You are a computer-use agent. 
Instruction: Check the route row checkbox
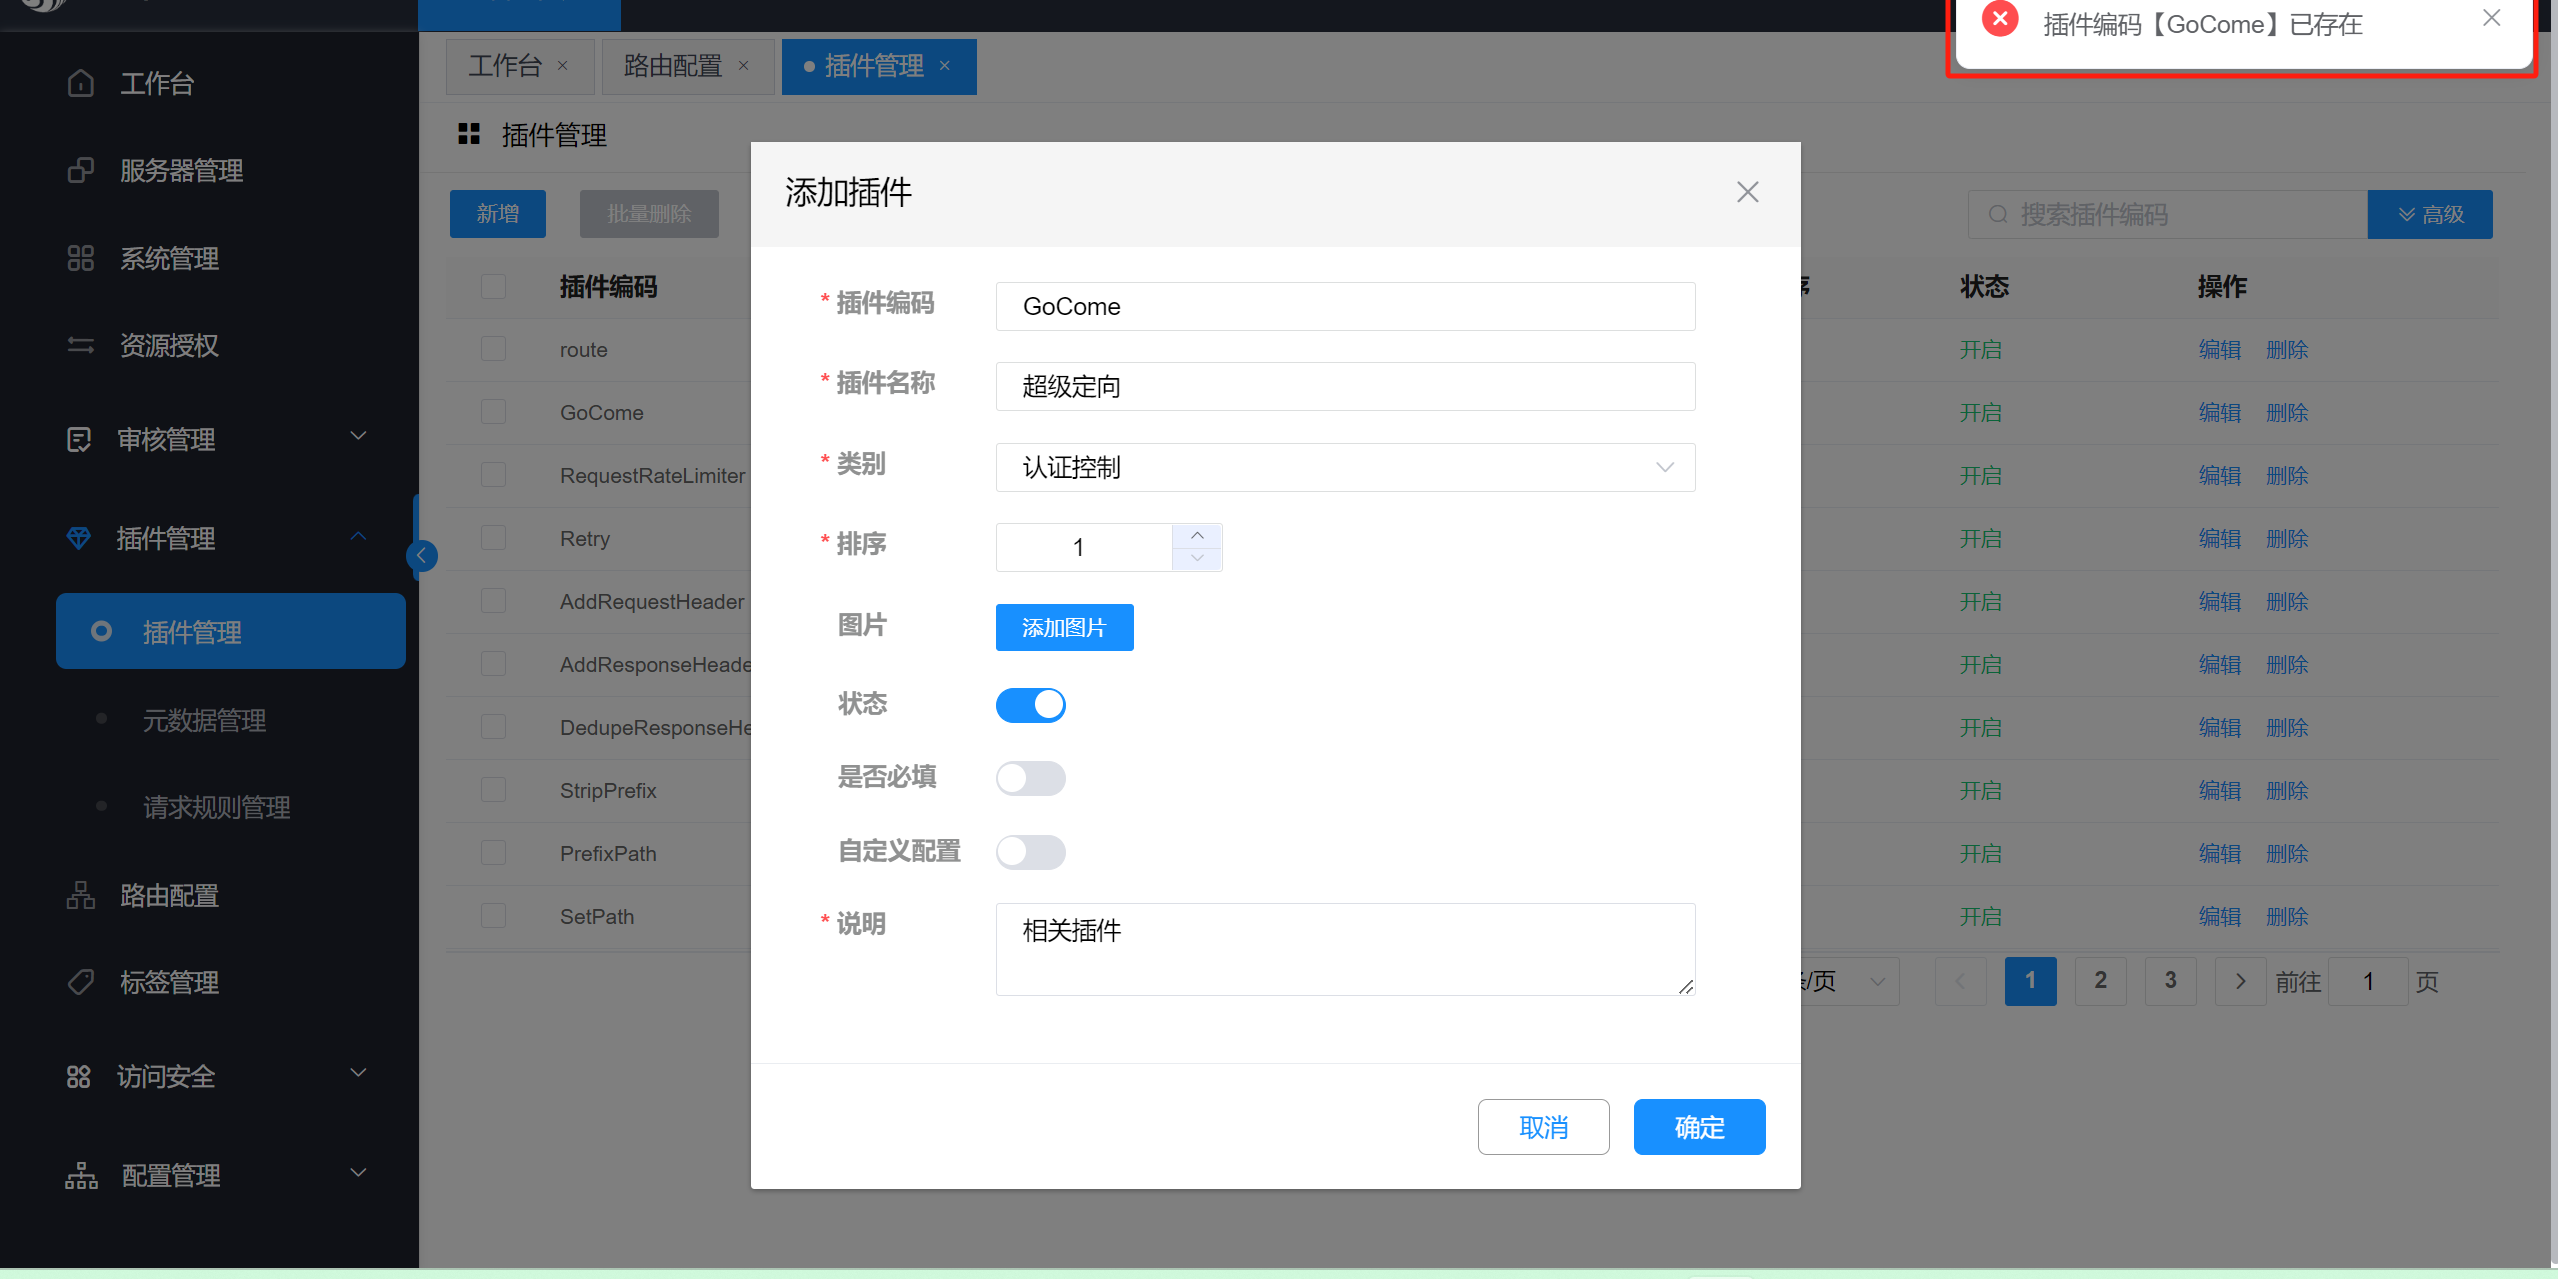(493, 349)
